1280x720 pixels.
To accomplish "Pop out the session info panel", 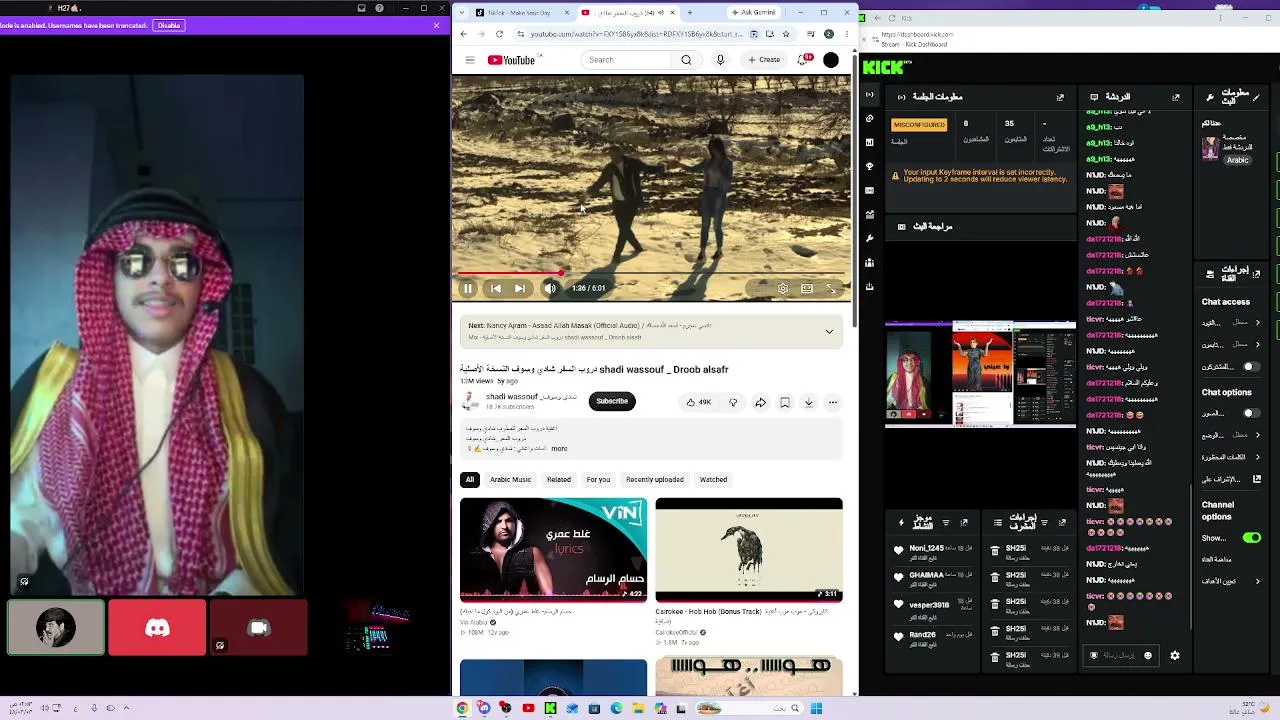I will (1060, 97).
